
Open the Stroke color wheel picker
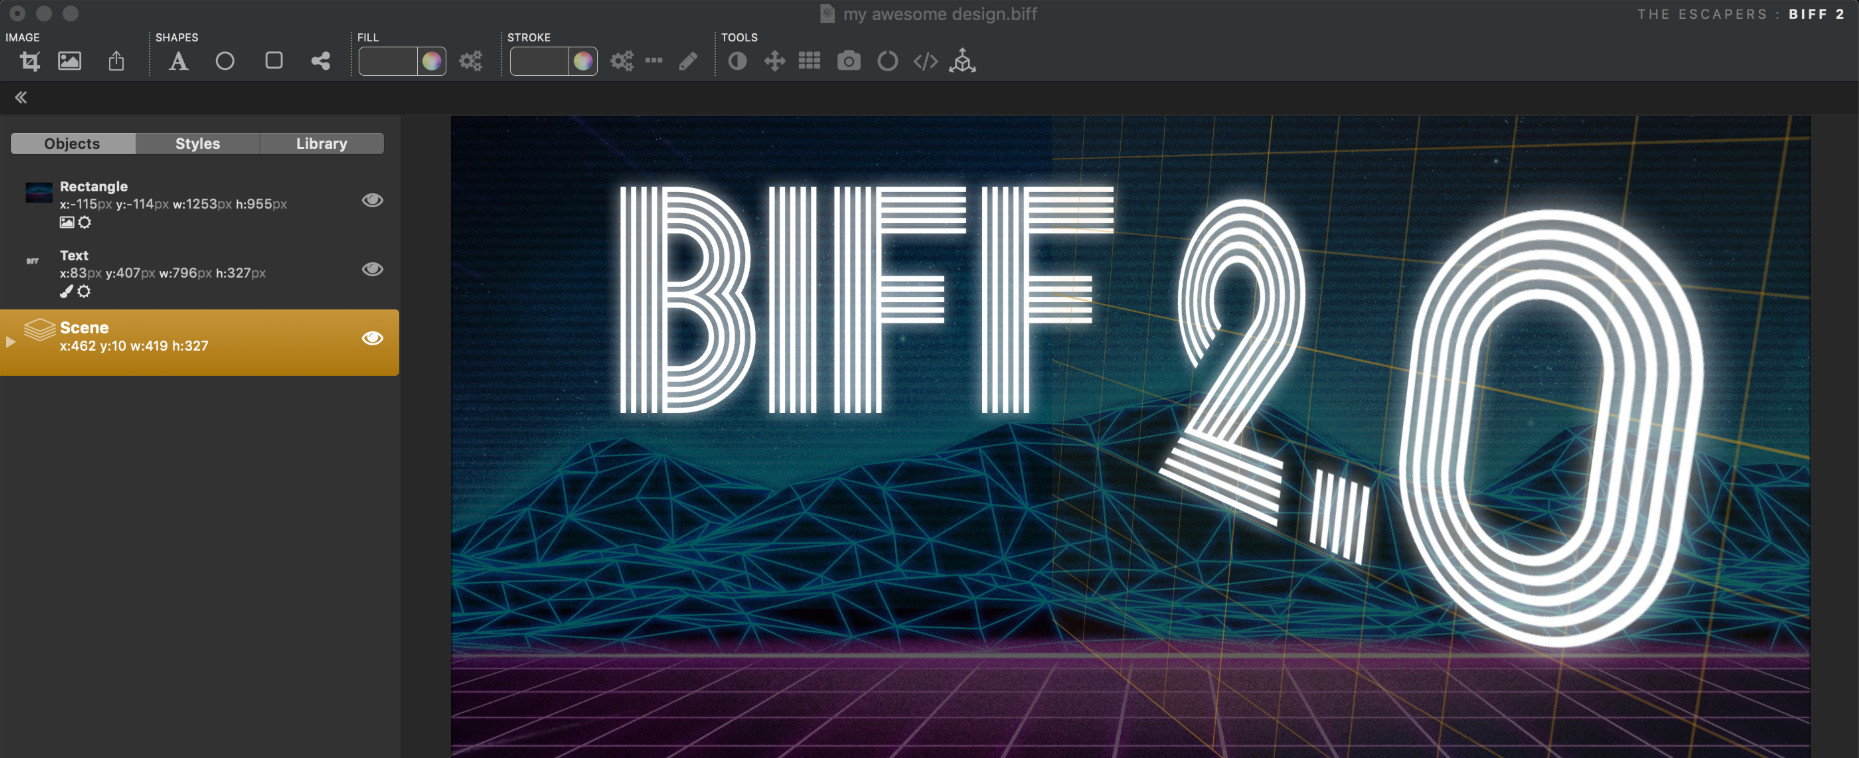(x=583, y=61)
